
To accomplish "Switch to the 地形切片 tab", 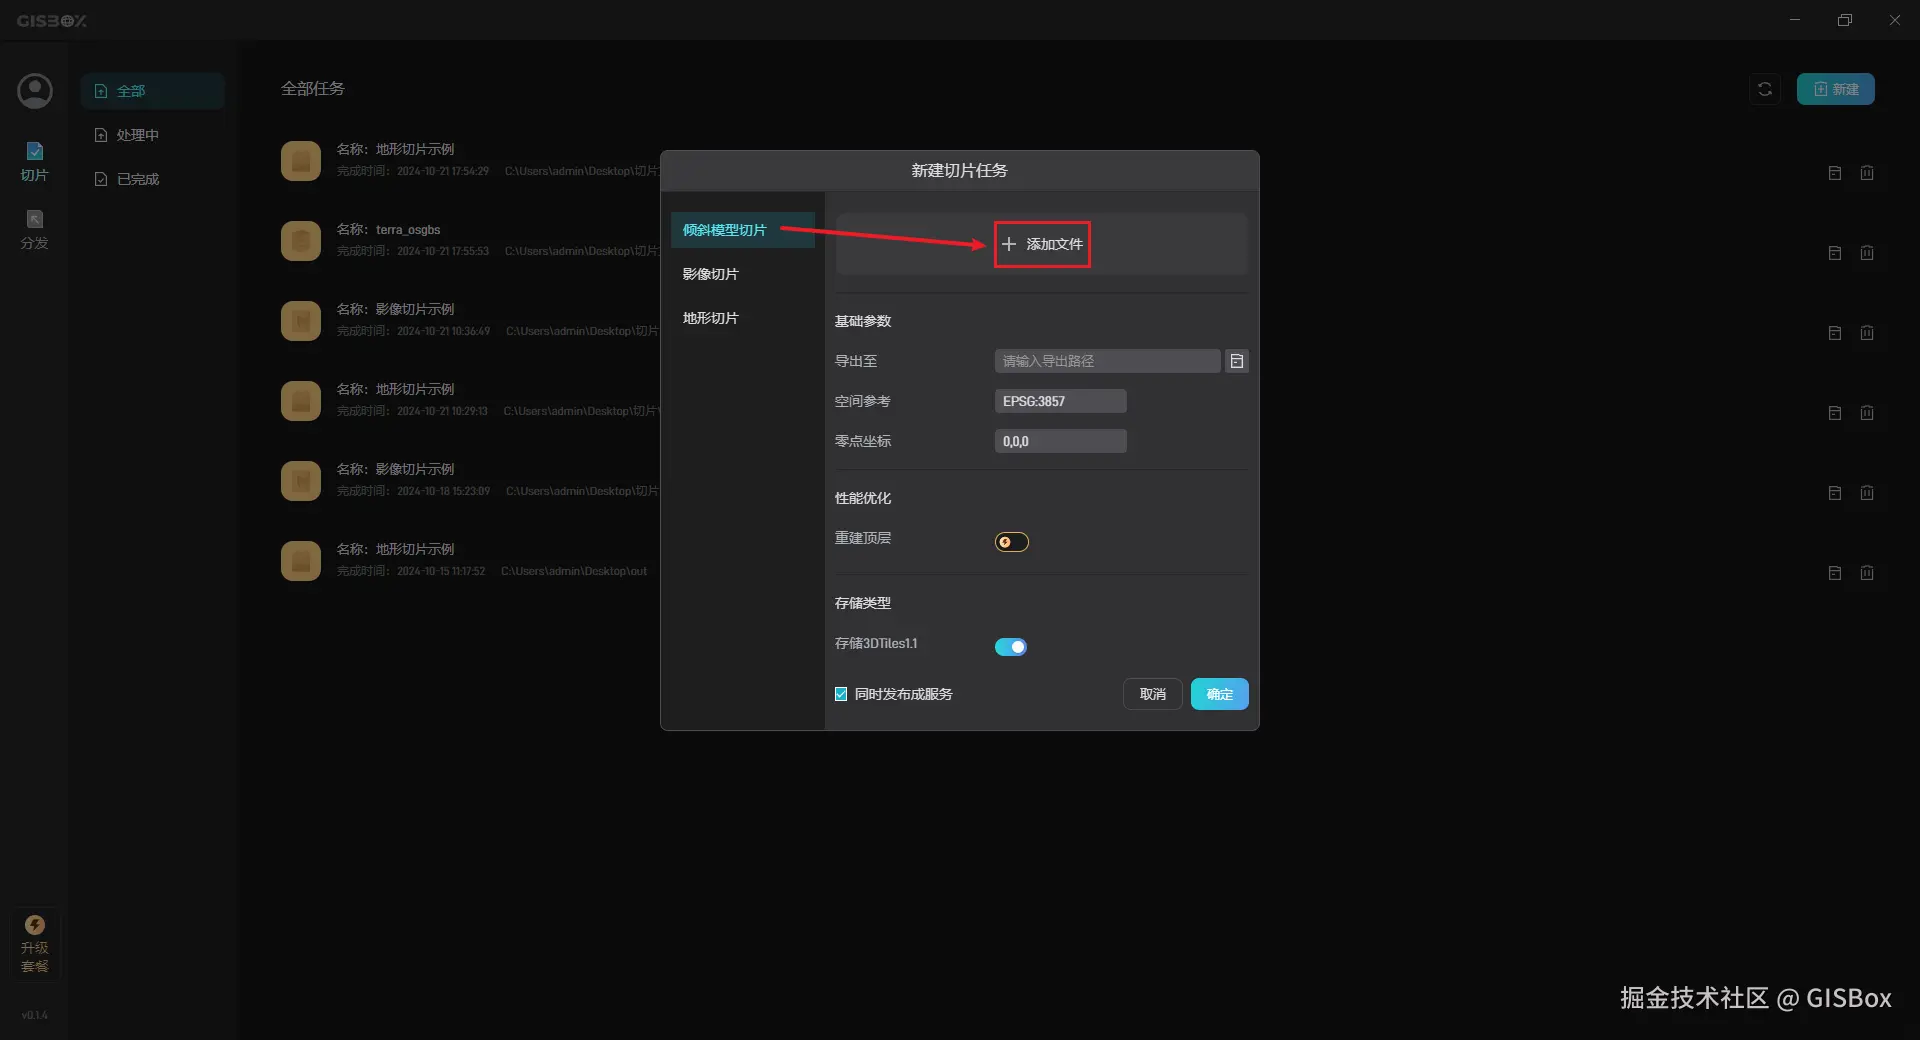I will point(743,318).
